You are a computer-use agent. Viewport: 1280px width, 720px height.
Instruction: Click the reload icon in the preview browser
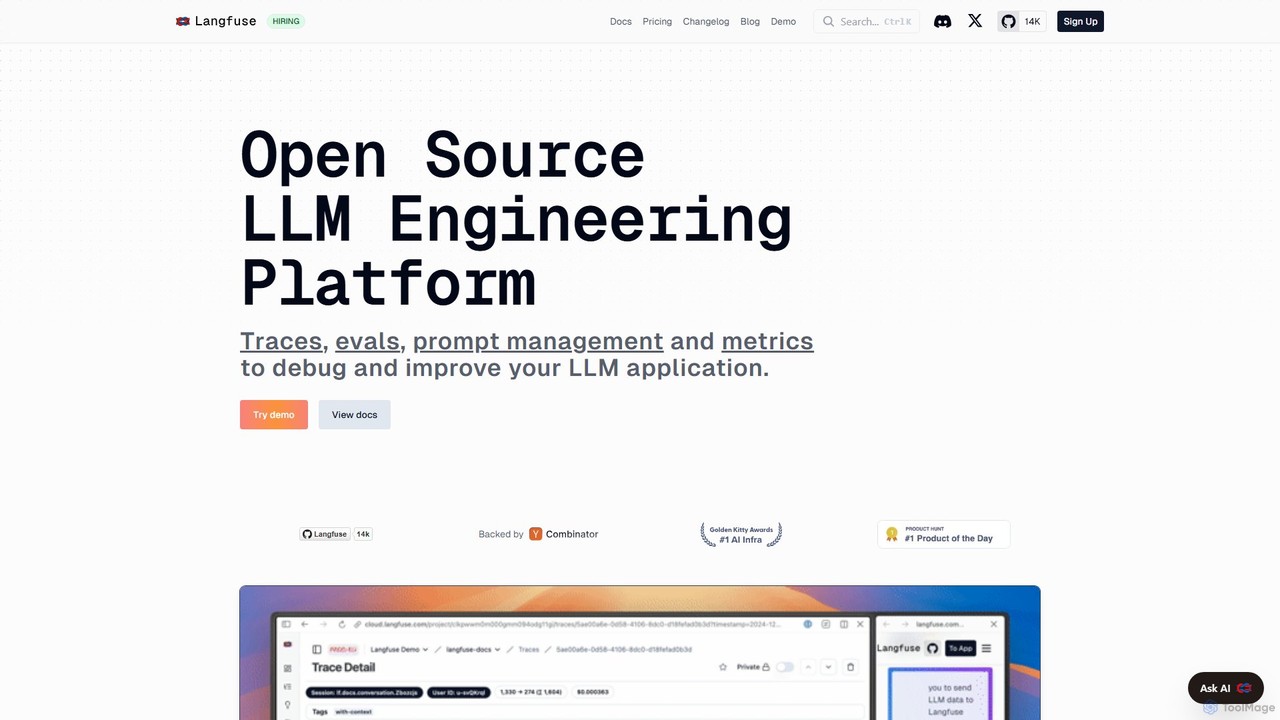click(342, 624)
